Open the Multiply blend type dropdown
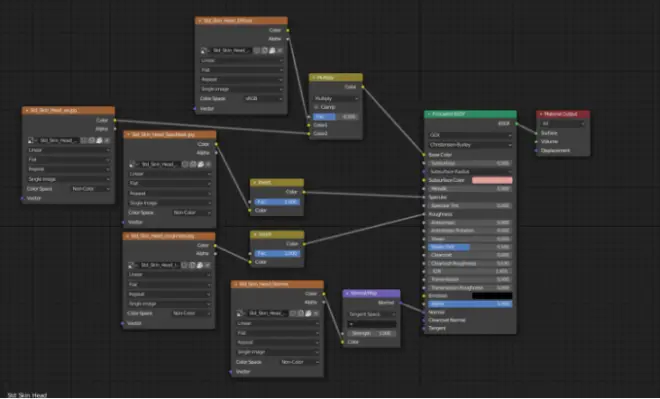Image resolution: width=660 pixels, height=399 pixels. (x=336, y=98)
